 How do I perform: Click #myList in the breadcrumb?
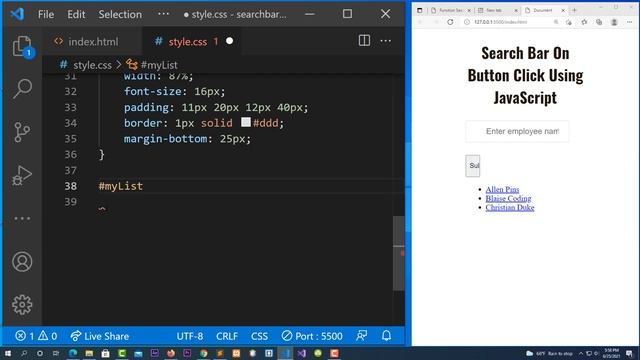click(159, 65)
